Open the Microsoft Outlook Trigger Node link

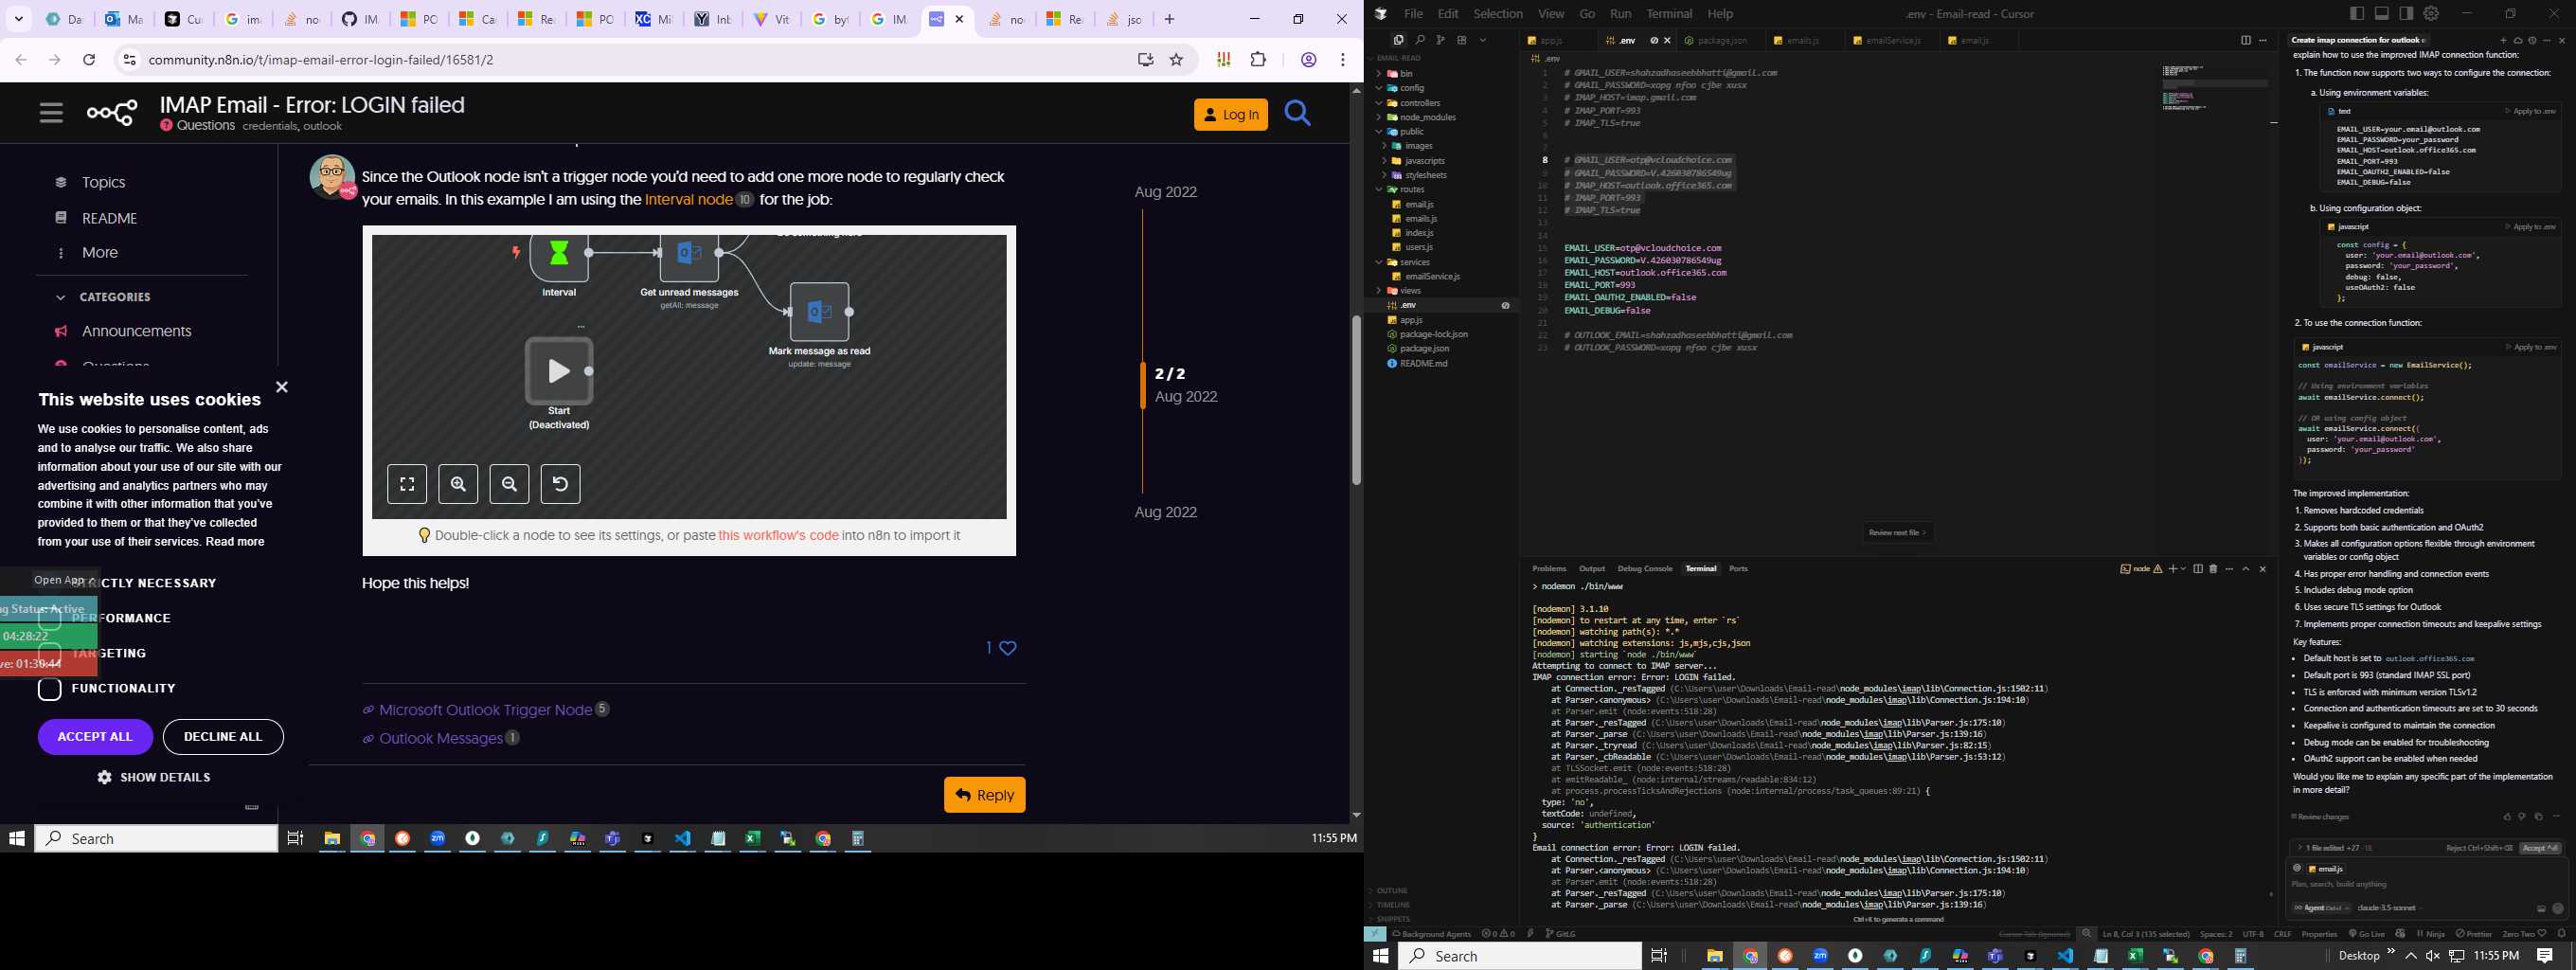pyautogui.click(x=486, y=710)
